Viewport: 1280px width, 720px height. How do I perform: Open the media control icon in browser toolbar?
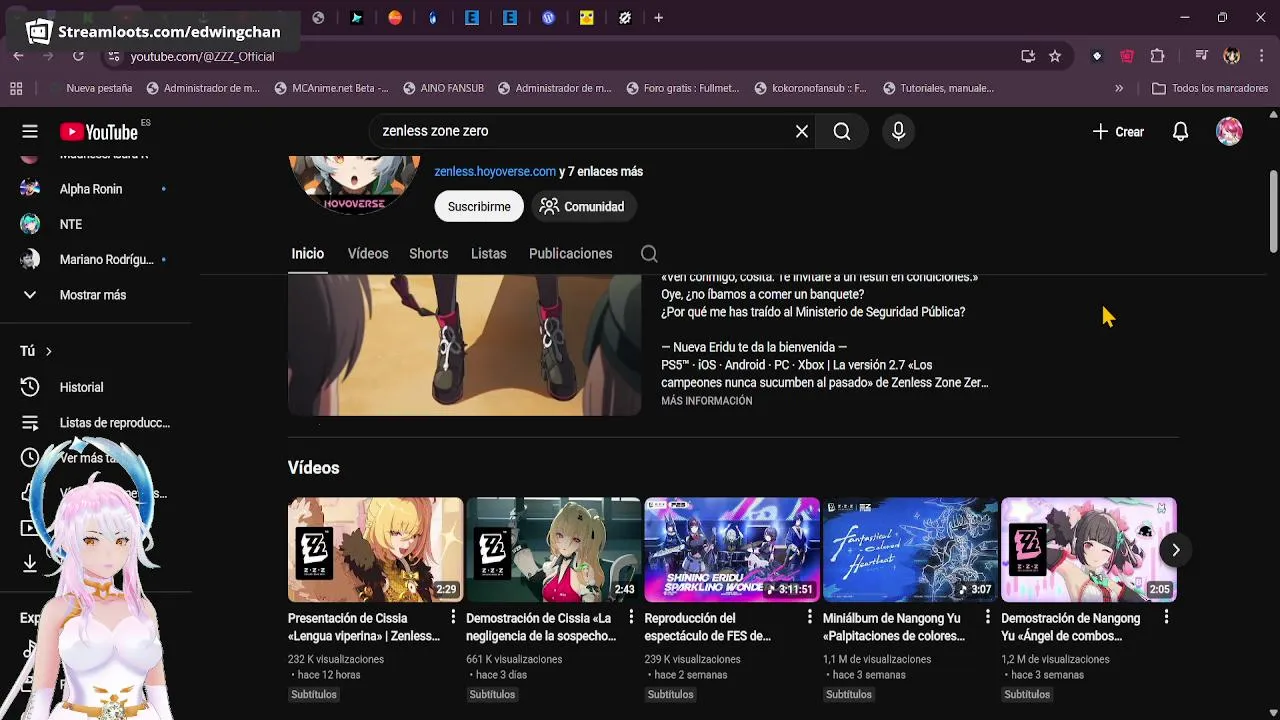click(1202, 56)
